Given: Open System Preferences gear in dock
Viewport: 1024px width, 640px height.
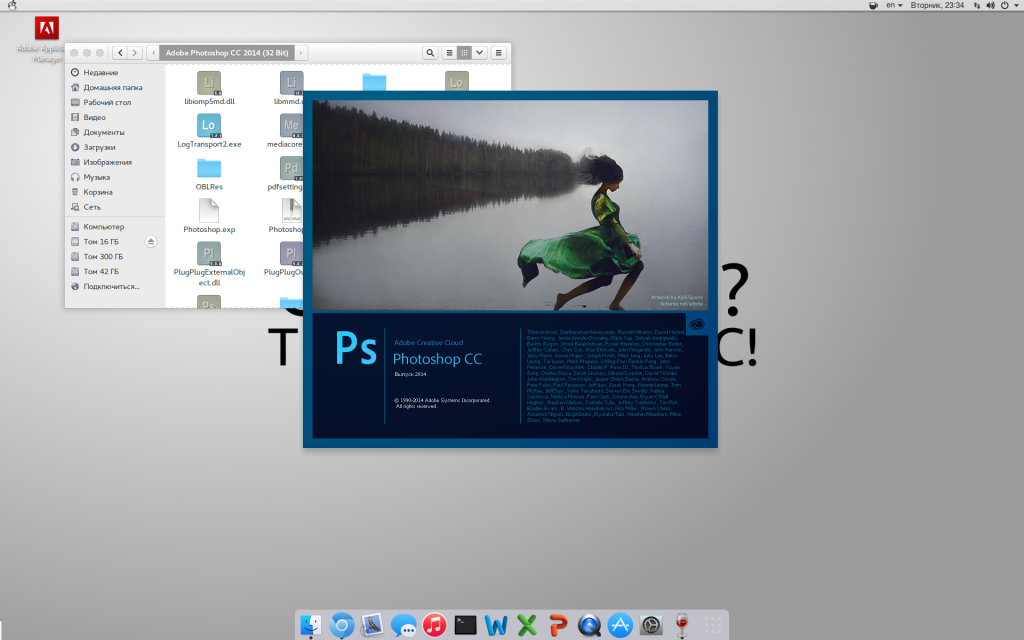Looking at the screenshot, I should point(650,626).
